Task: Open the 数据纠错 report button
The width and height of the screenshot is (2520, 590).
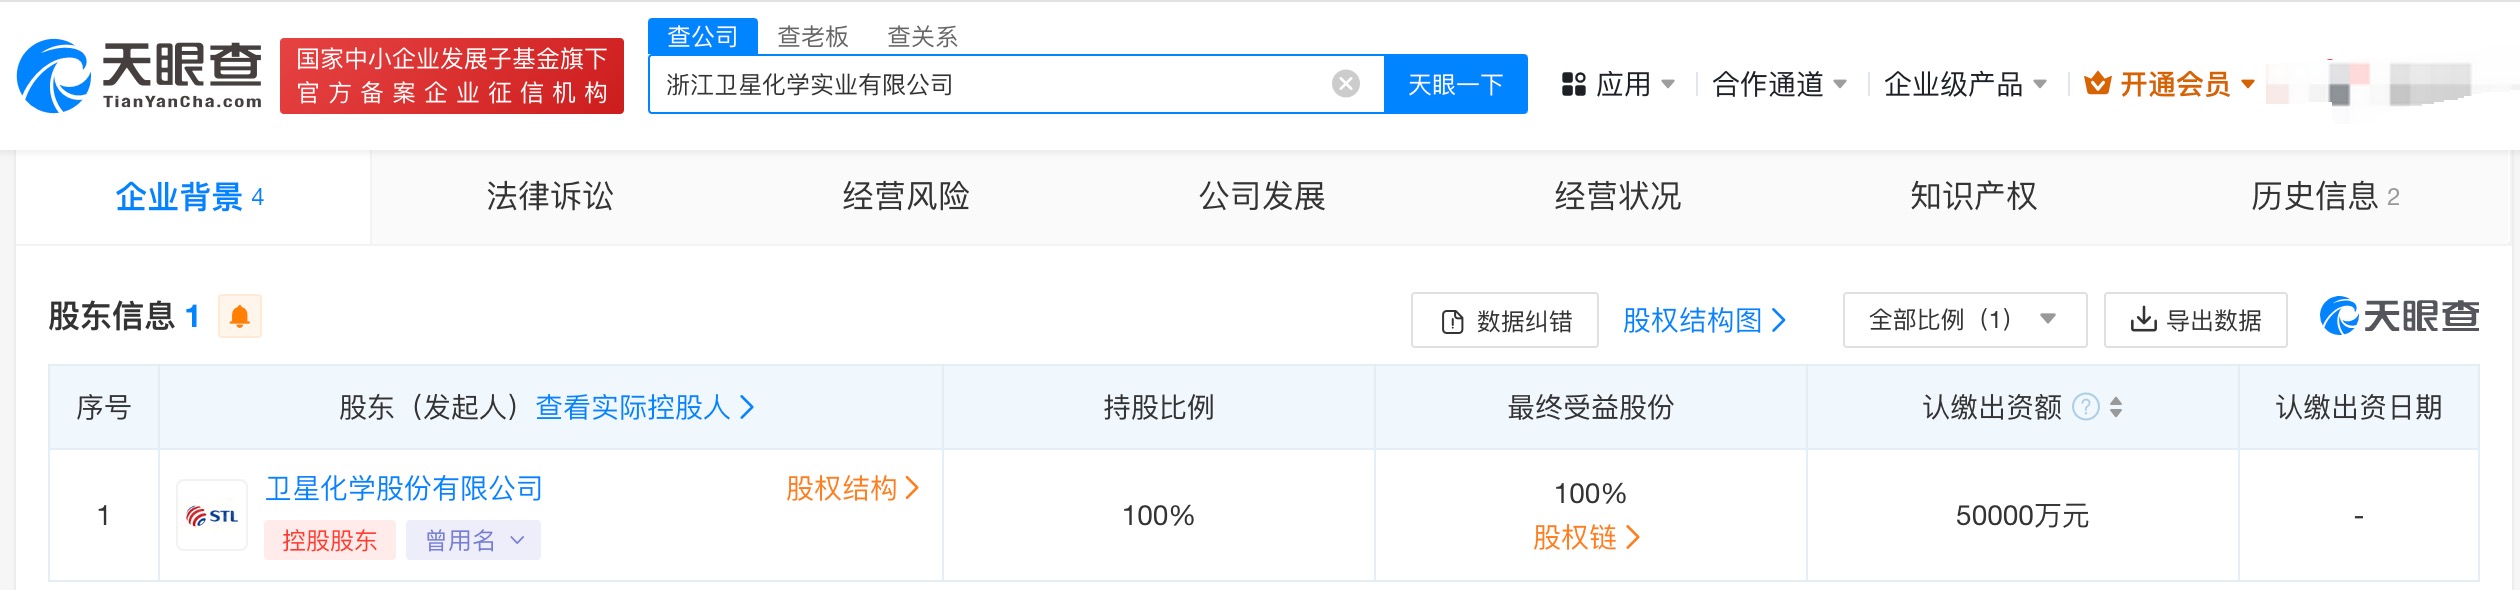Action: 1504,321
